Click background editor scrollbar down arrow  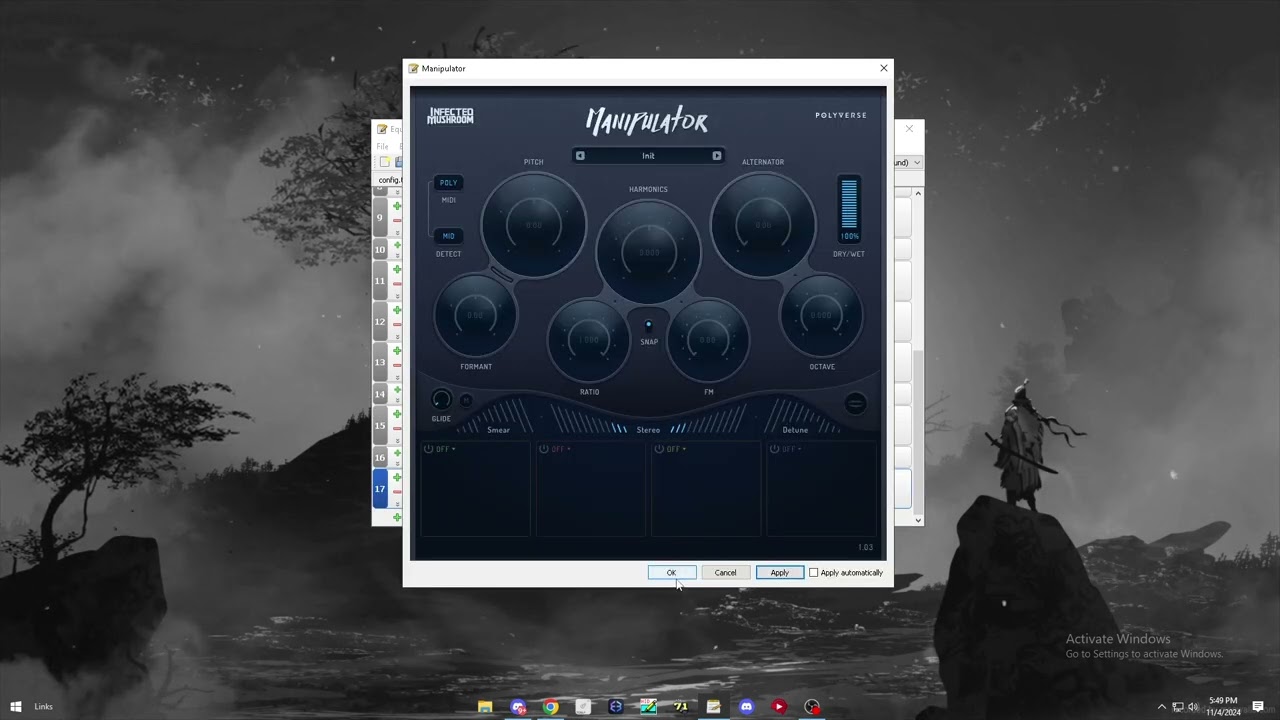coord(918,520)
